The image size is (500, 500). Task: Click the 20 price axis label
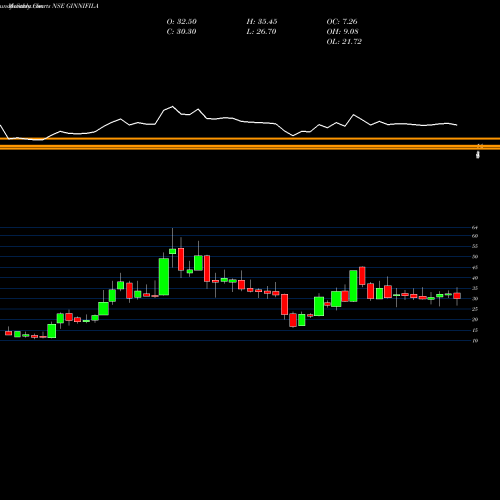click(475, 320)
